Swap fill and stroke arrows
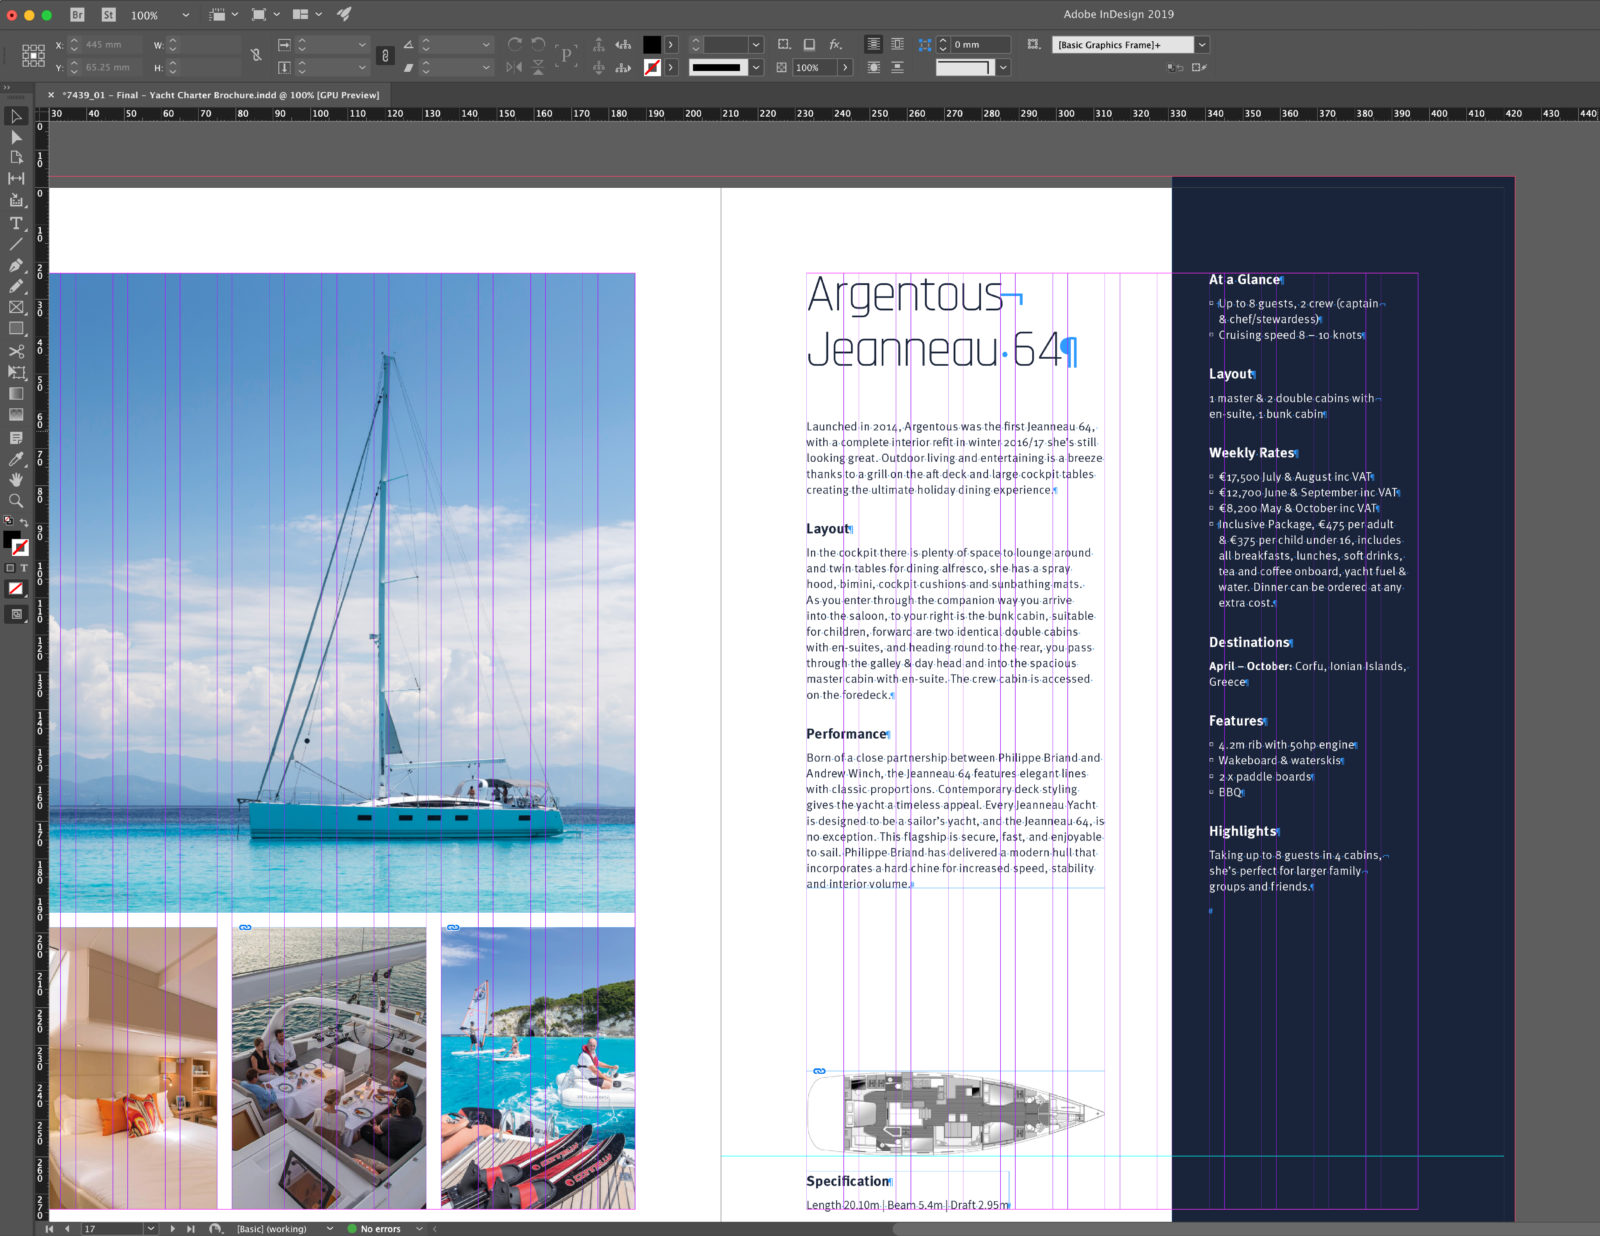 click(x=24, y=522)
